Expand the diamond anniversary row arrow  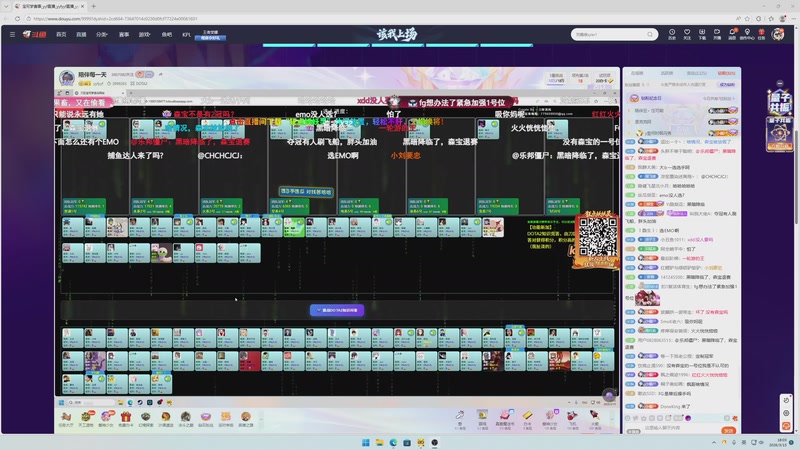tap(732, 98)
